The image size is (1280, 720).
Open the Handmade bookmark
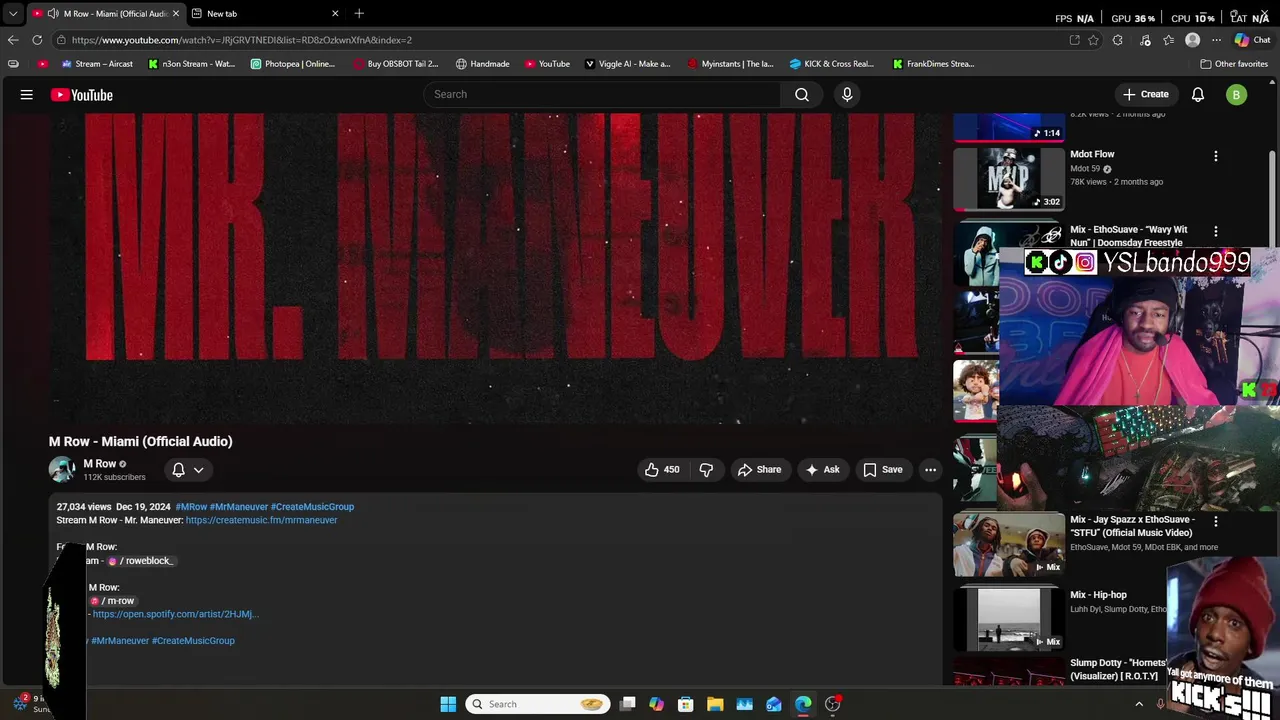(483, 64)
